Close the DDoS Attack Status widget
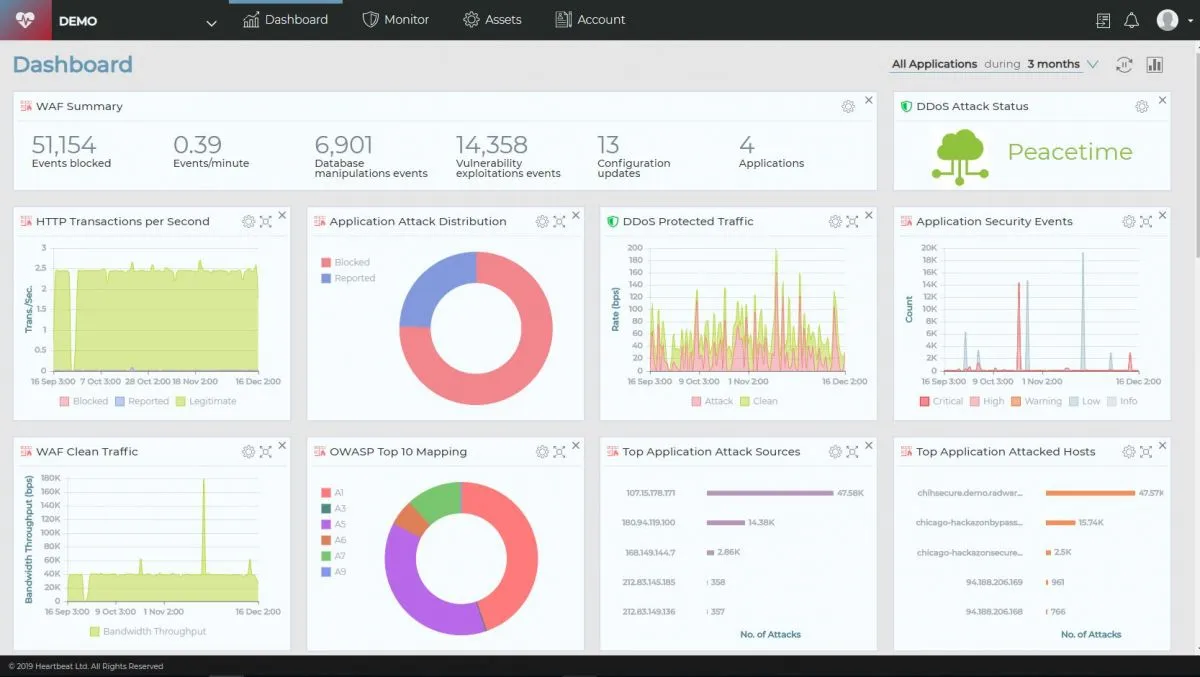This screenshot has width=1200, height=677. (x=1162, y=101)
